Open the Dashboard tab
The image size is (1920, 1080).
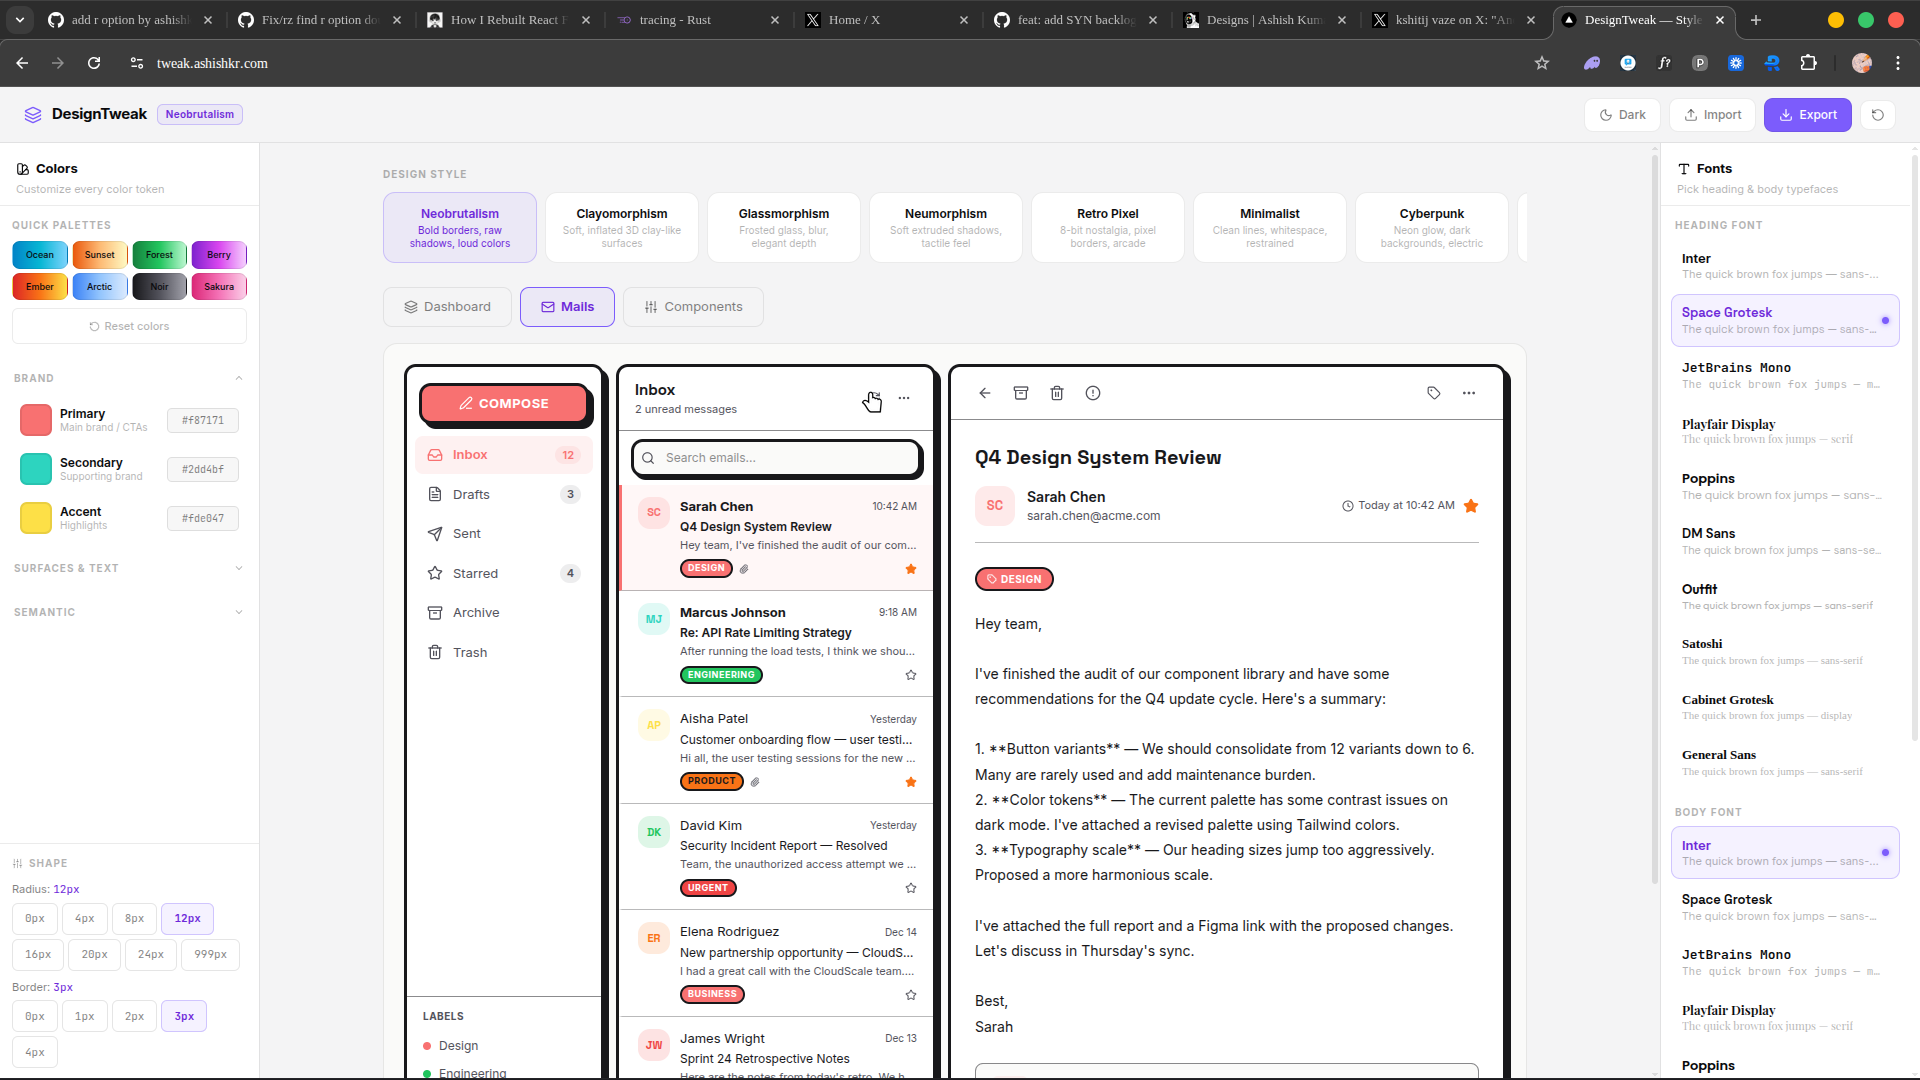[447, 307]
